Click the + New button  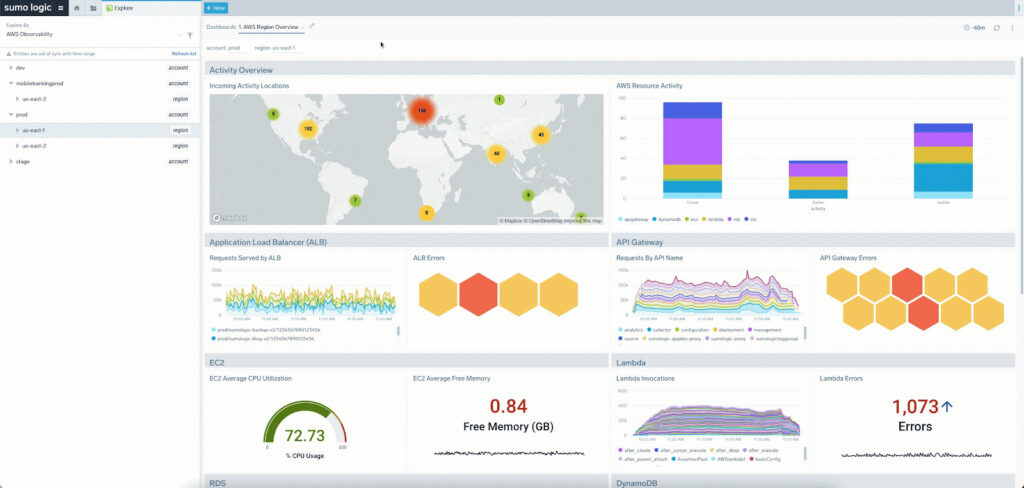pyautogui.click(x=216, y=8)
